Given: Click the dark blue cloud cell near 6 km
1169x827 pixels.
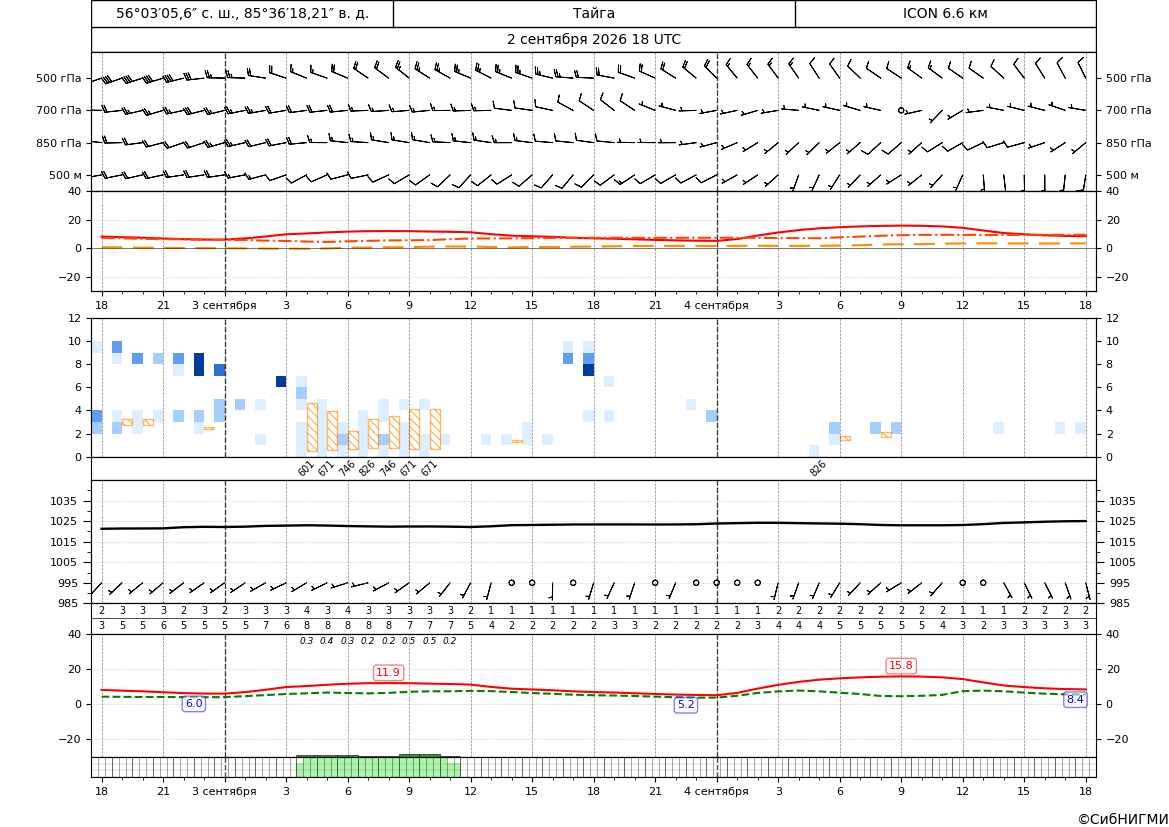Looking at the screenshot, I should pos(281,381).
